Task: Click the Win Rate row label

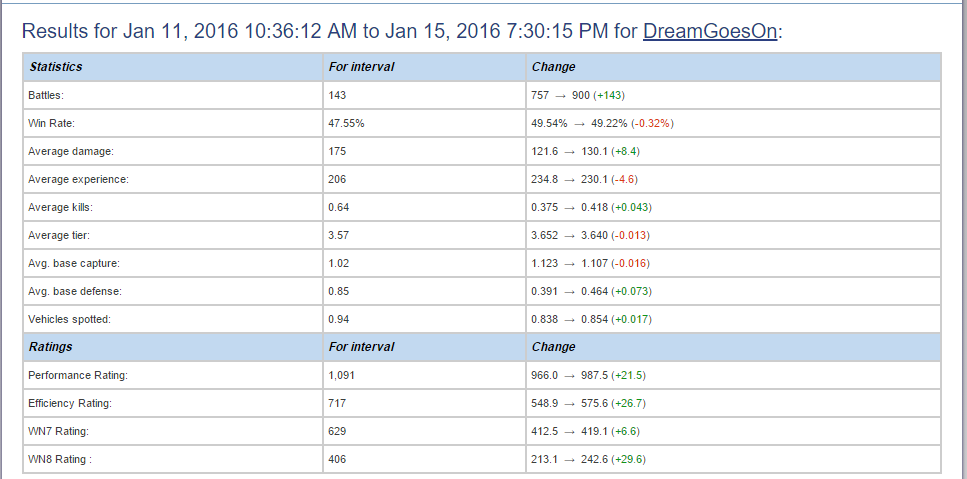Action: pos(54,123)
